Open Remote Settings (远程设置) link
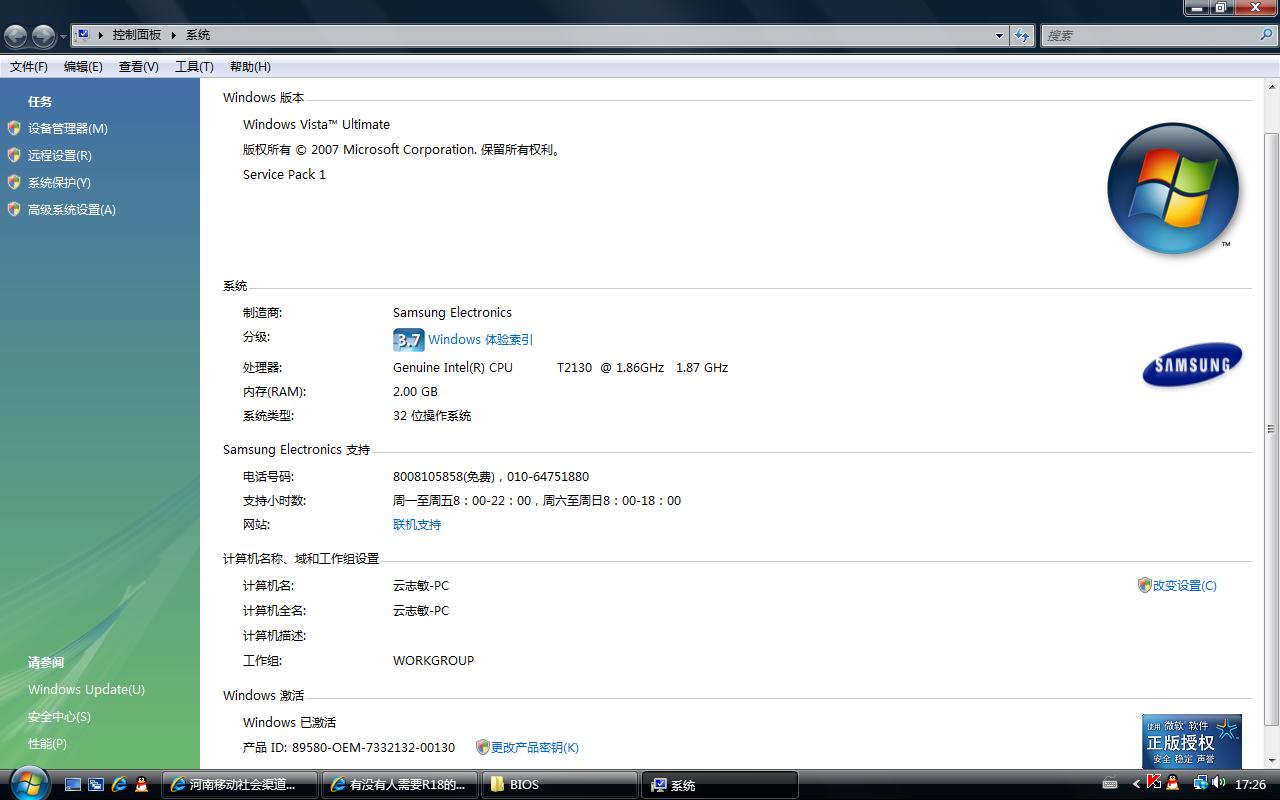This screenshot has width=1280, height=800. pos(60,155)
